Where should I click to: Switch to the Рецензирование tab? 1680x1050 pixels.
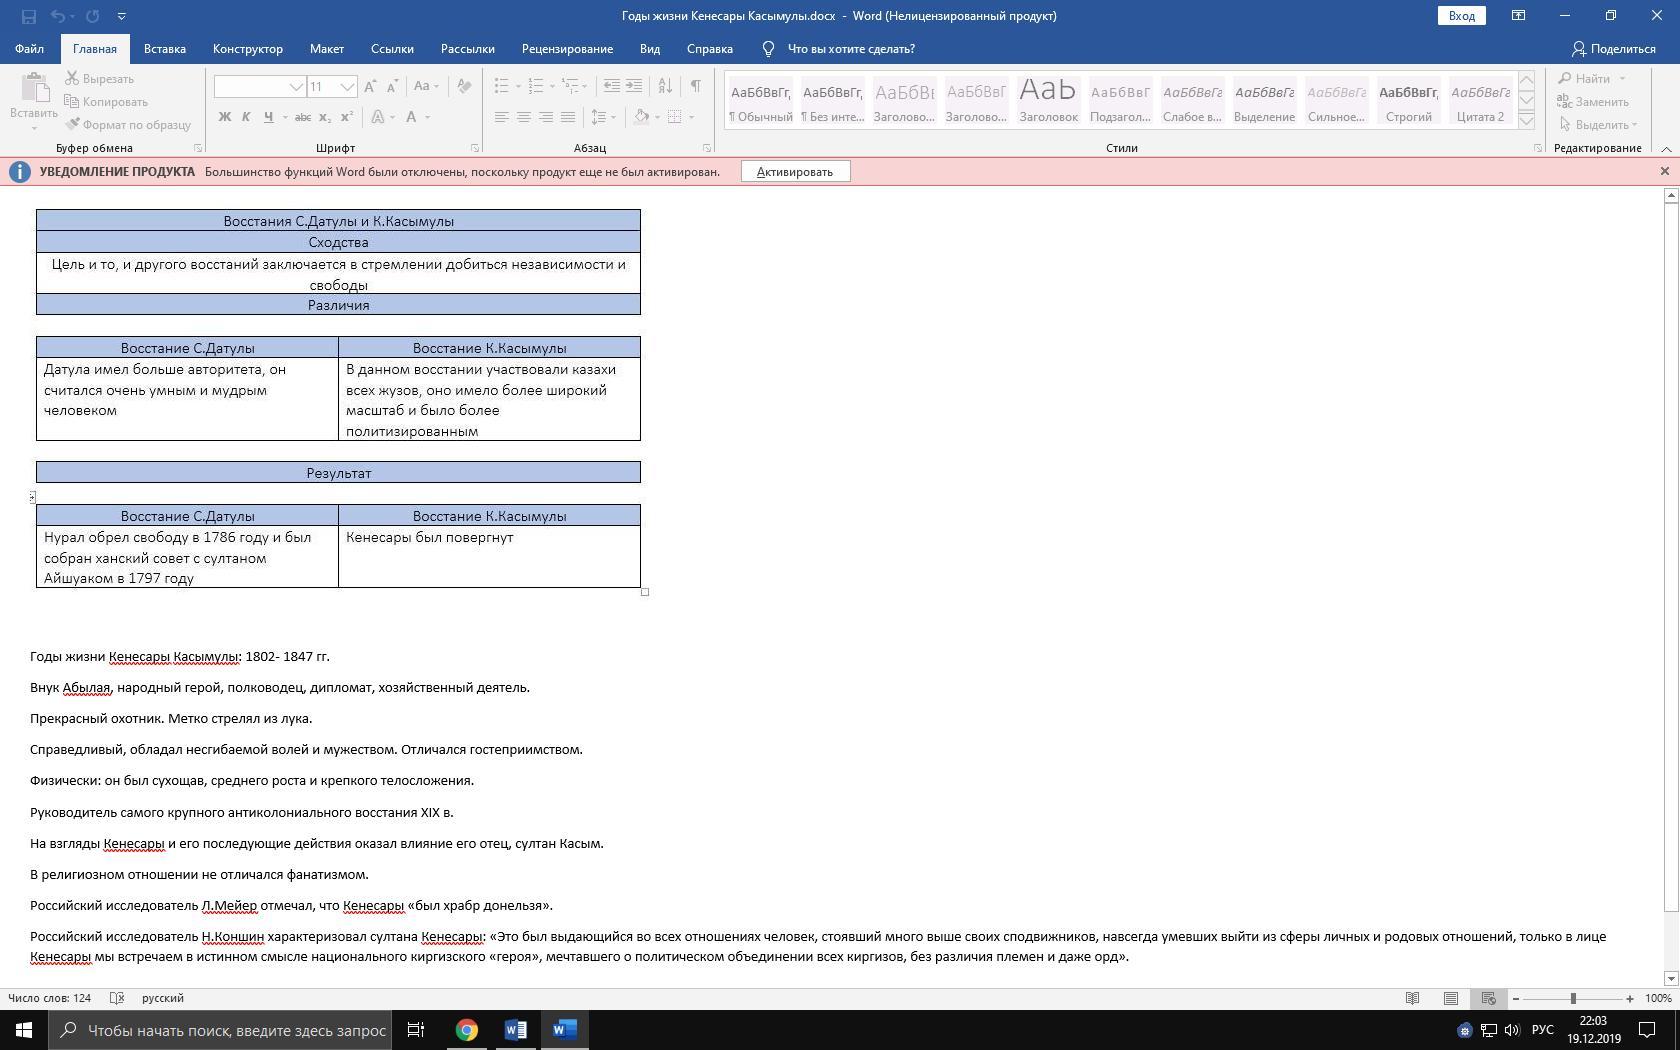click(x=567, y=49)
